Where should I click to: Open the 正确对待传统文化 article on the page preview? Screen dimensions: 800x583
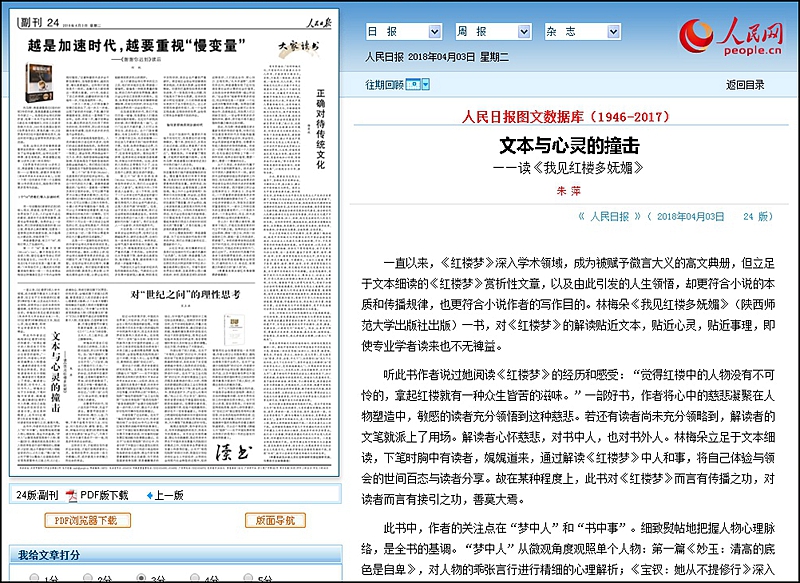(x=320, y=129)
